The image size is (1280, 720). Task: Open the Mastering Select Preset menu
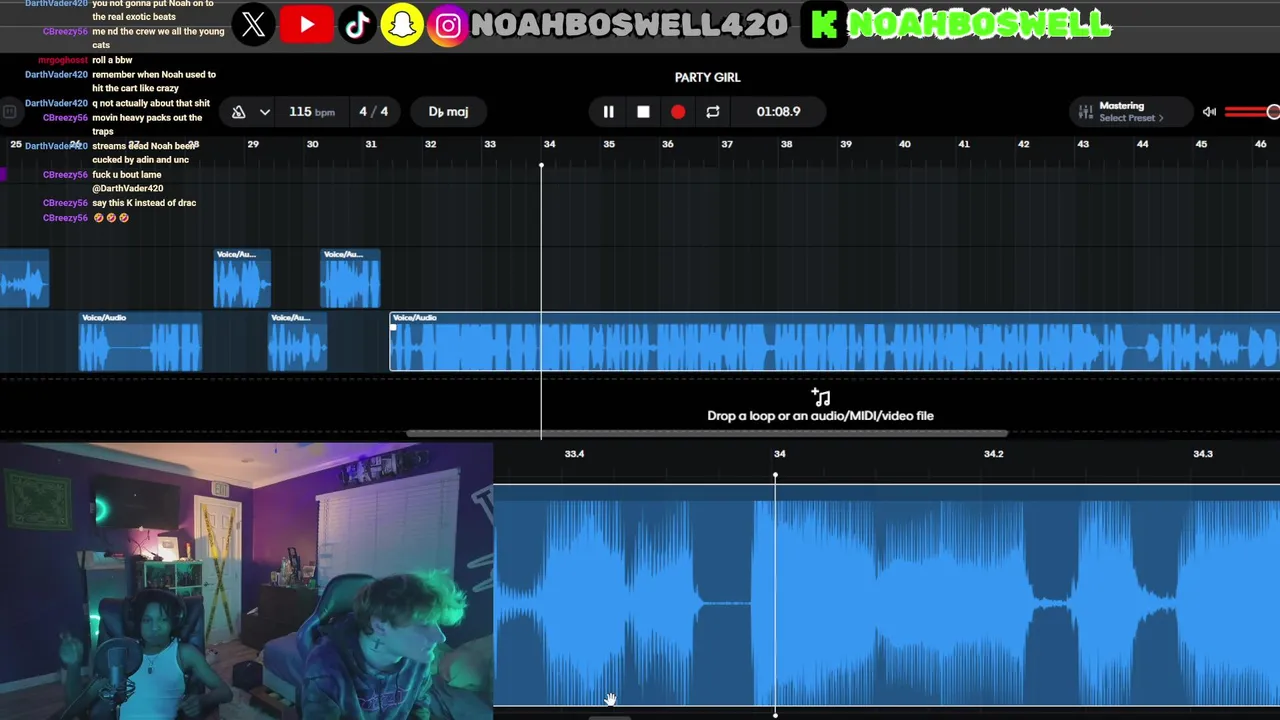point(1131,111)
